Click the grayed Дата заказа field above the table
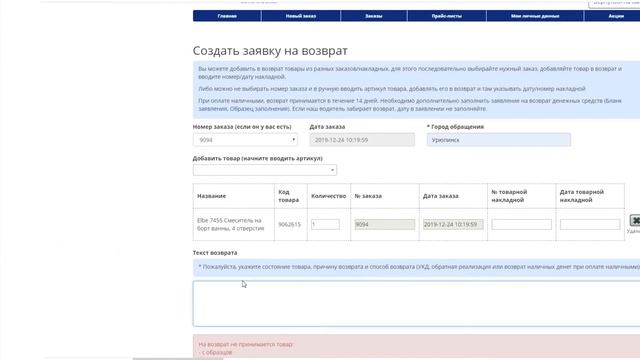Image resolution: width=640 pixels, height=360 pixels. coord(362,140)
